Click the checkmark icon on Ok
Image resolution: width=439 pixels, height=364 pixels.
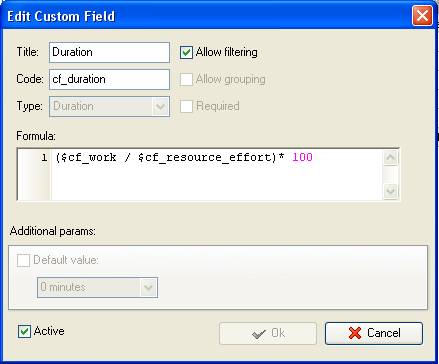[259, 333]
